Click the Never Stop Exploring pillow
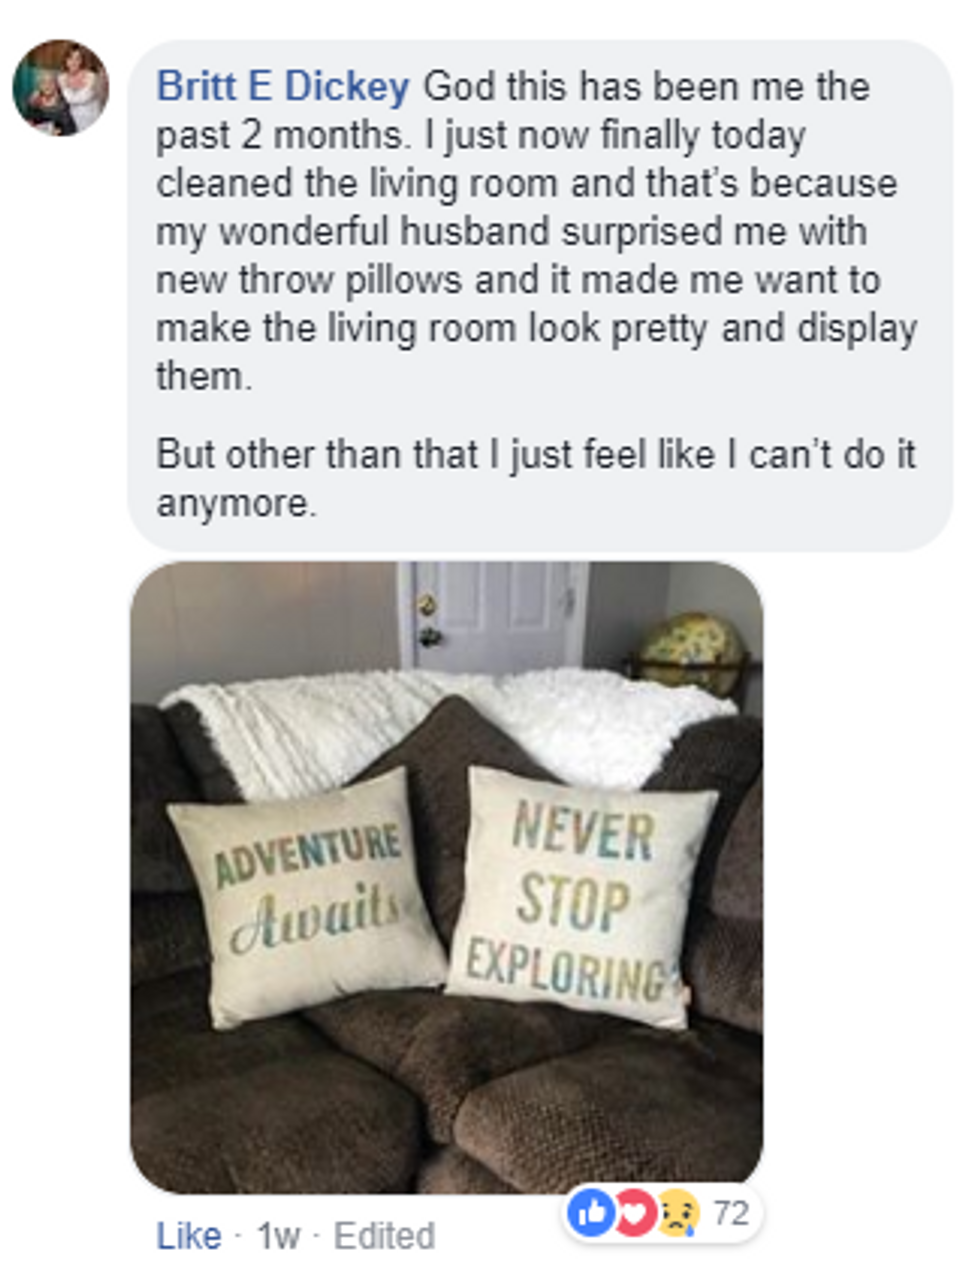 click(585, 898)
